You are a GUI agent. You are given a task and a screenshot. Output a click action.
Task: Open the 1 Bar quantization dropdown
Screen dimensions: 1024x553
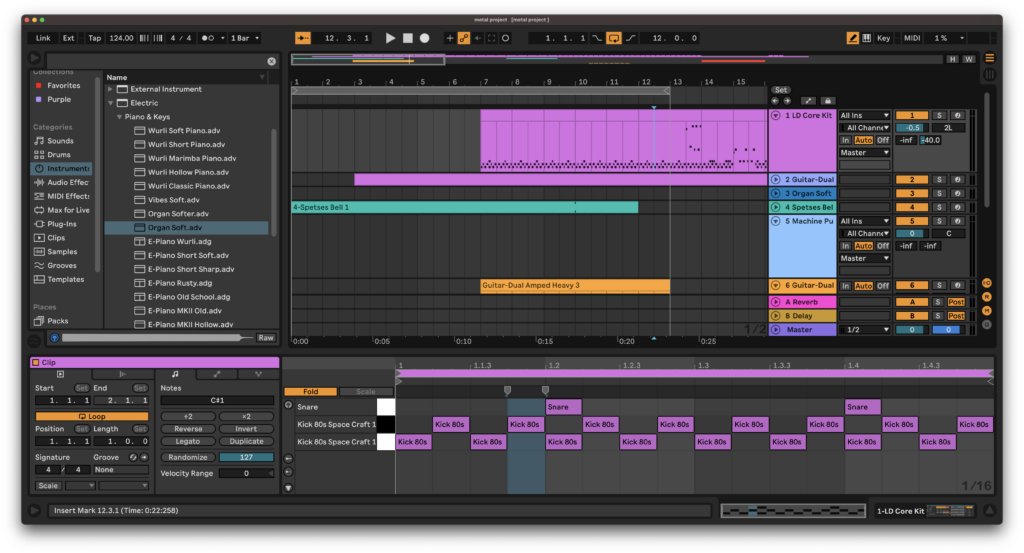pyautogui.click(x=245, y=38)
